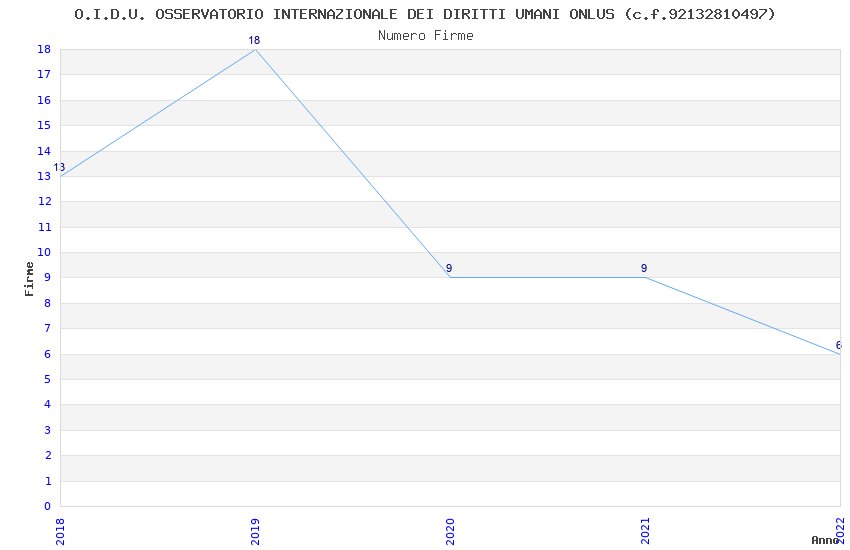Screen dimensions: 850x550
Task: Click the chart title O.I.D.U. OSSERVATORIO INTERNAZIONALE
Action: pos(424,14)
